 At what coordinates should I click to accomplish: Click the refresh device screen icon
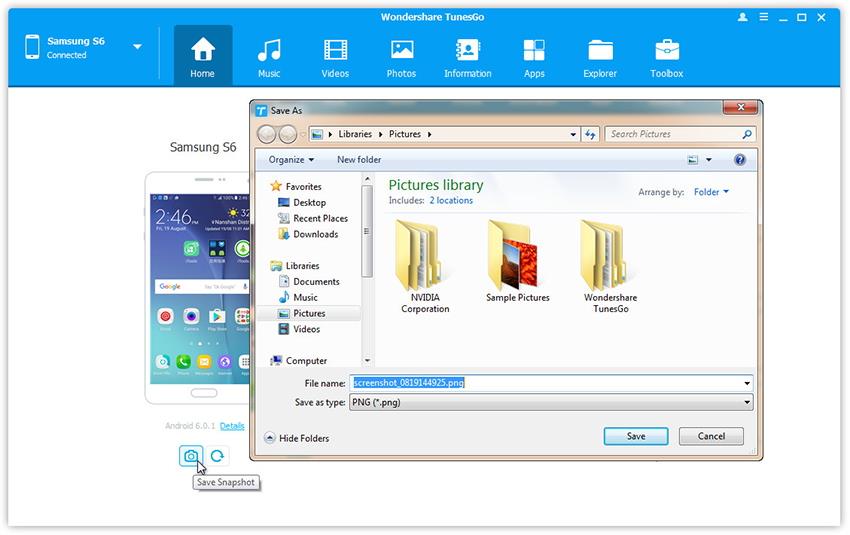click(x=216, y=456)
